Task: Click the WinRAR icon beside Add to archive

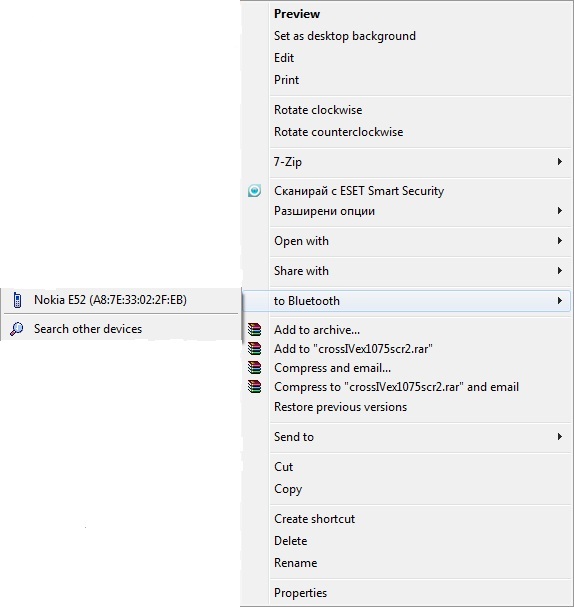Action: 254,330
